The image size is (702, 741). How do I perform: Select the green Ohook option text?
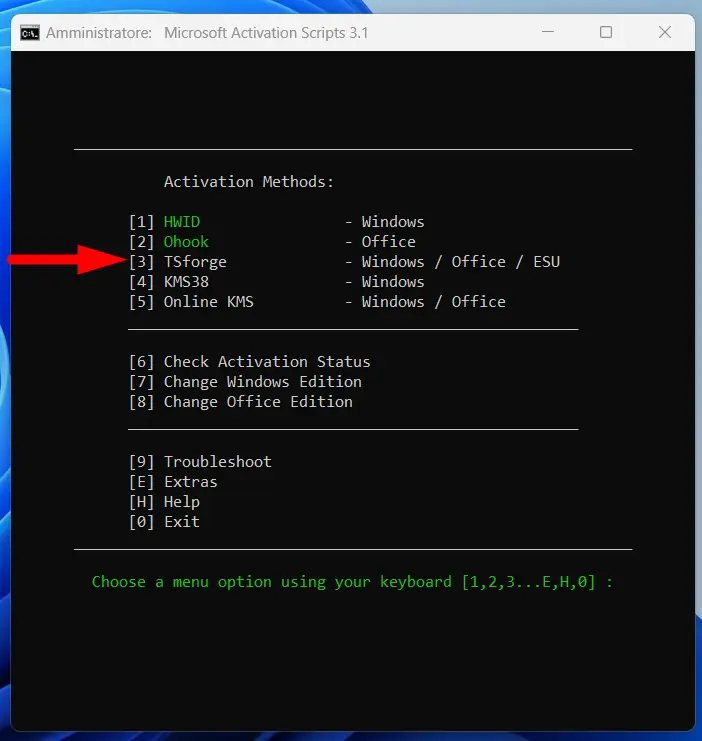click(x=186, y=242)
